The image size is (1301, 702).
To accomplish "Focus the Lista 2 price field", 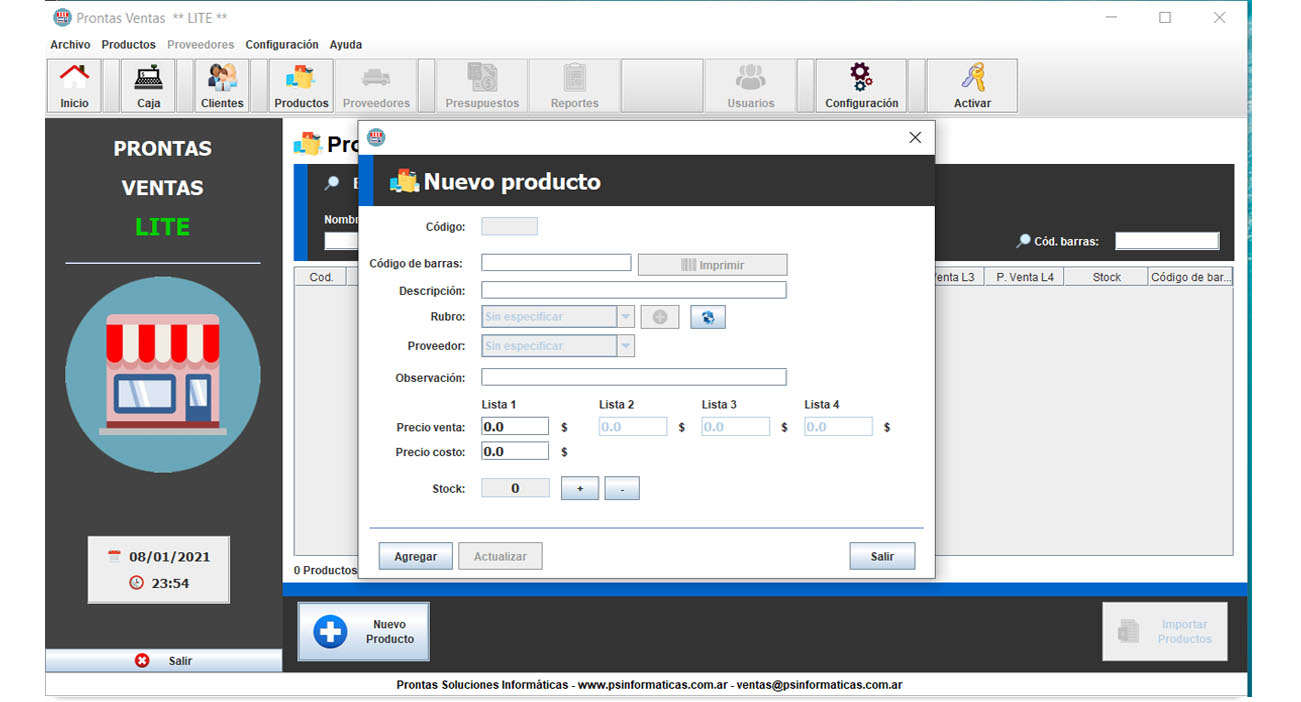I will tap(633, 426).
